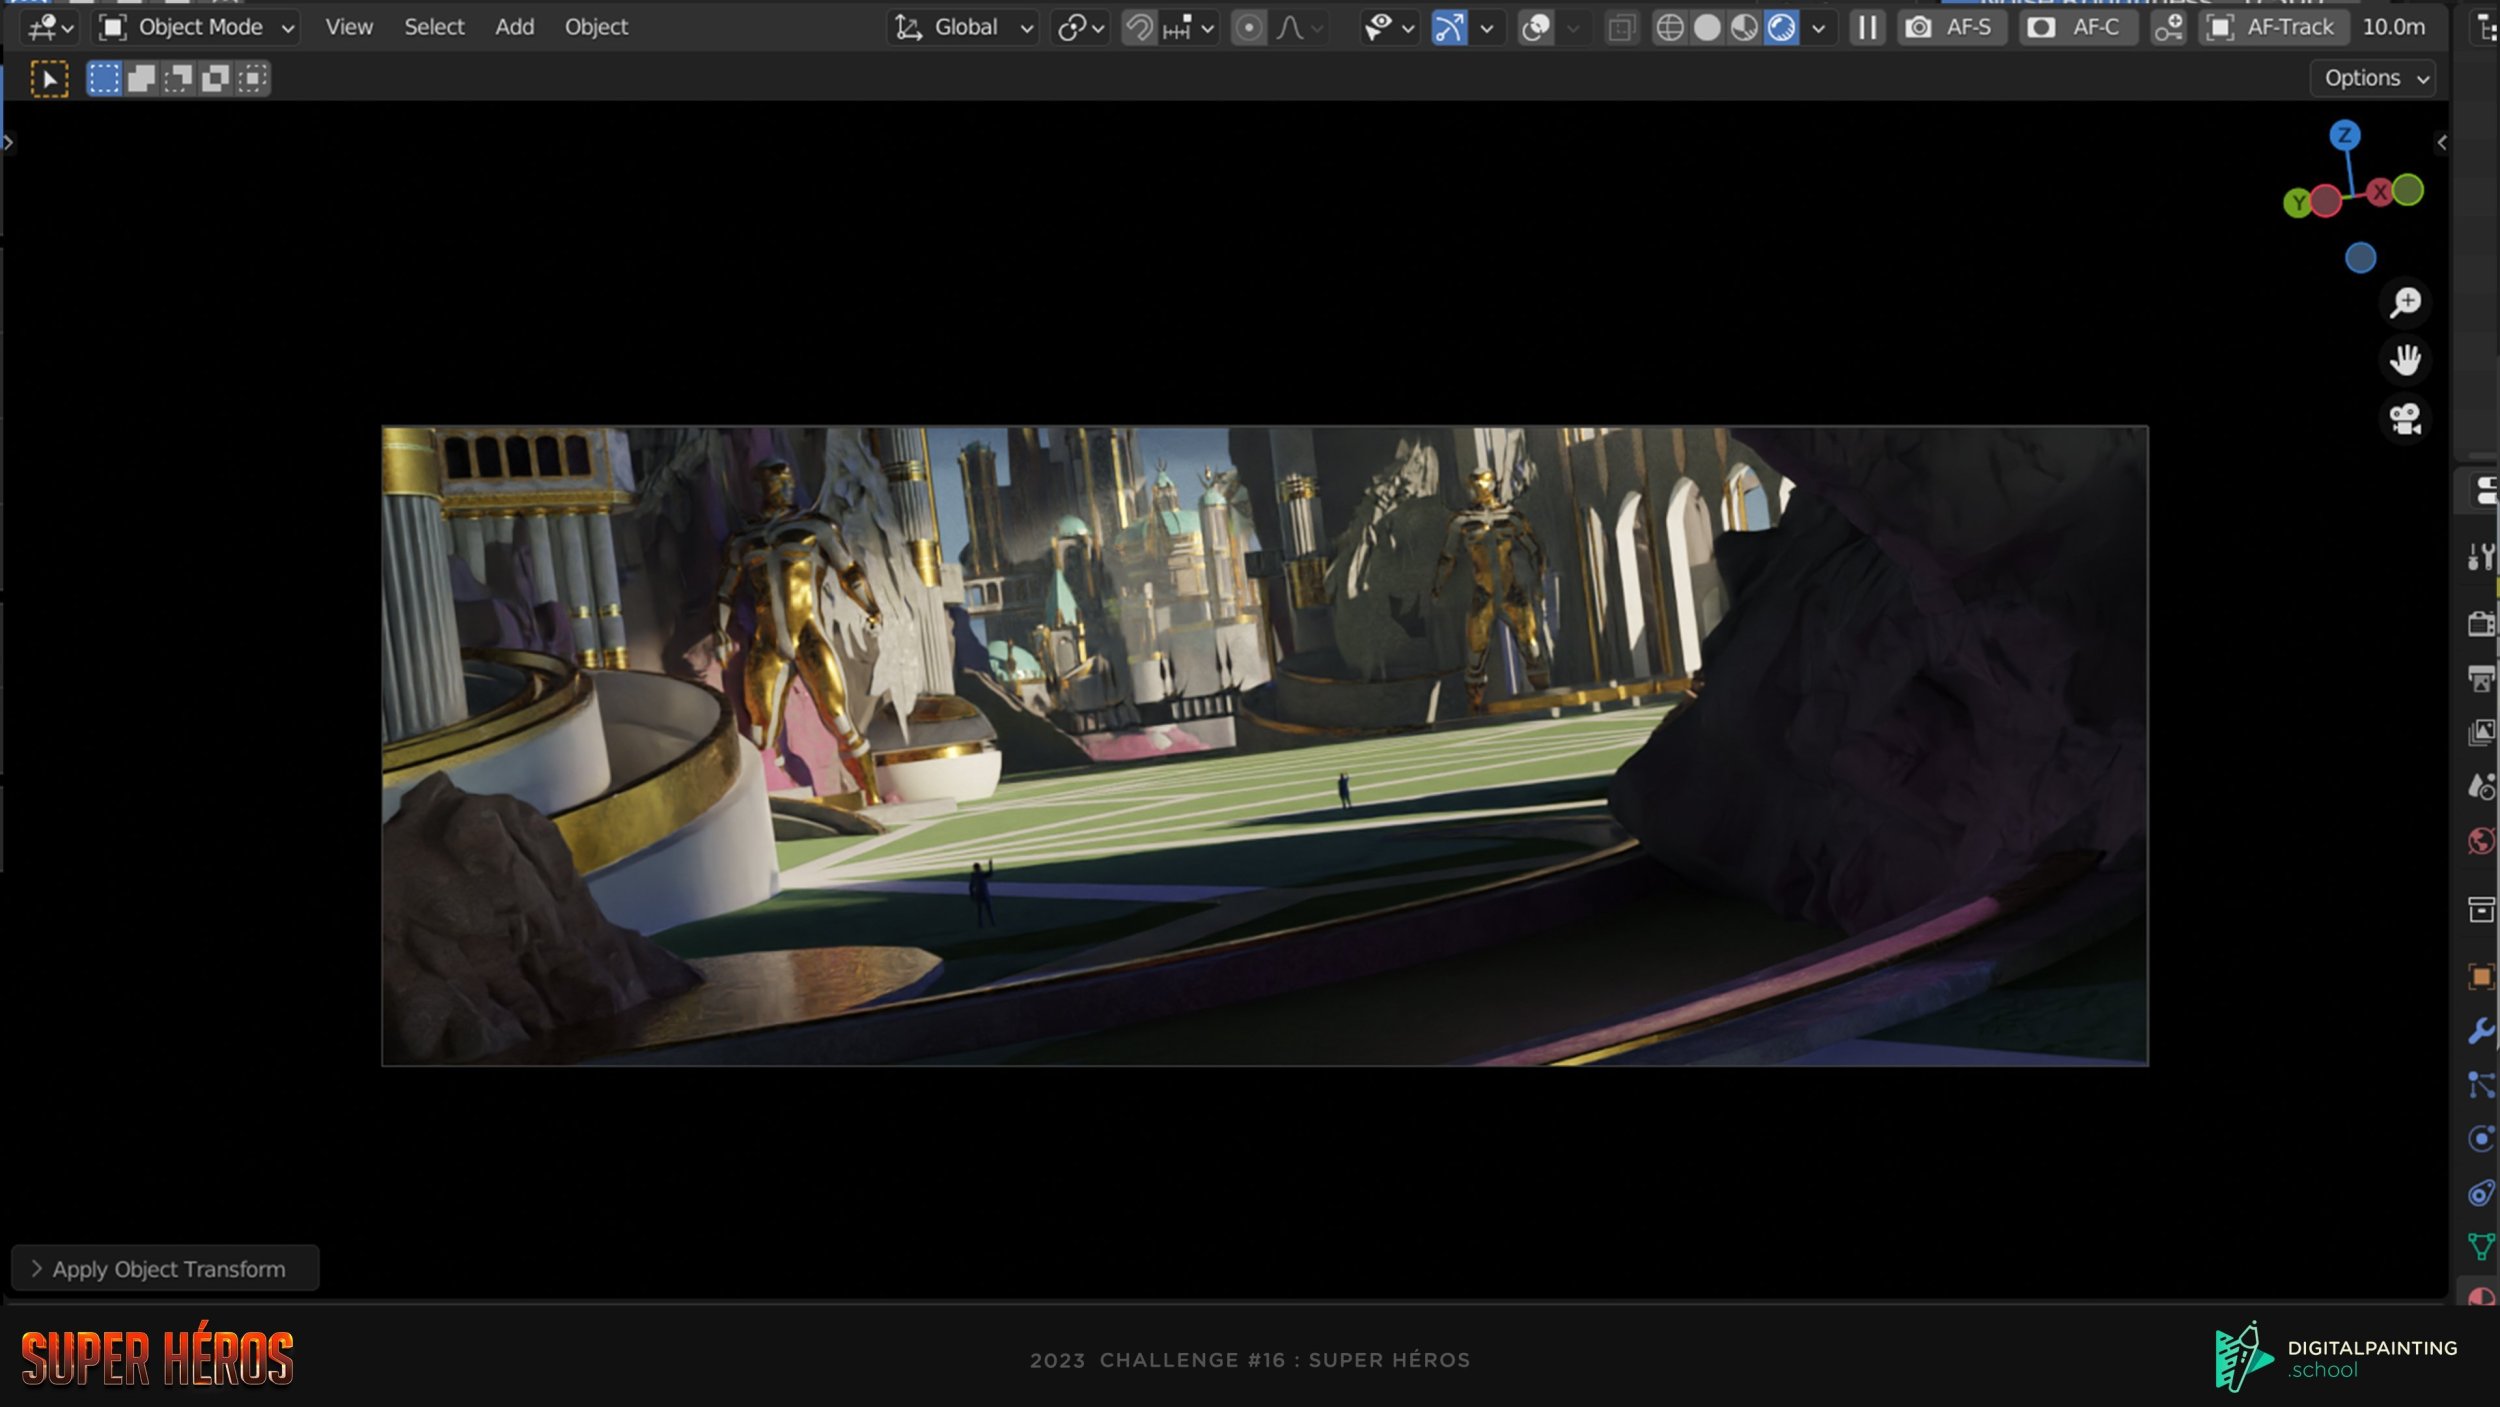The image size is (2500, 1407).
Task: Pause the viewport render preview
Action: 1867,27
